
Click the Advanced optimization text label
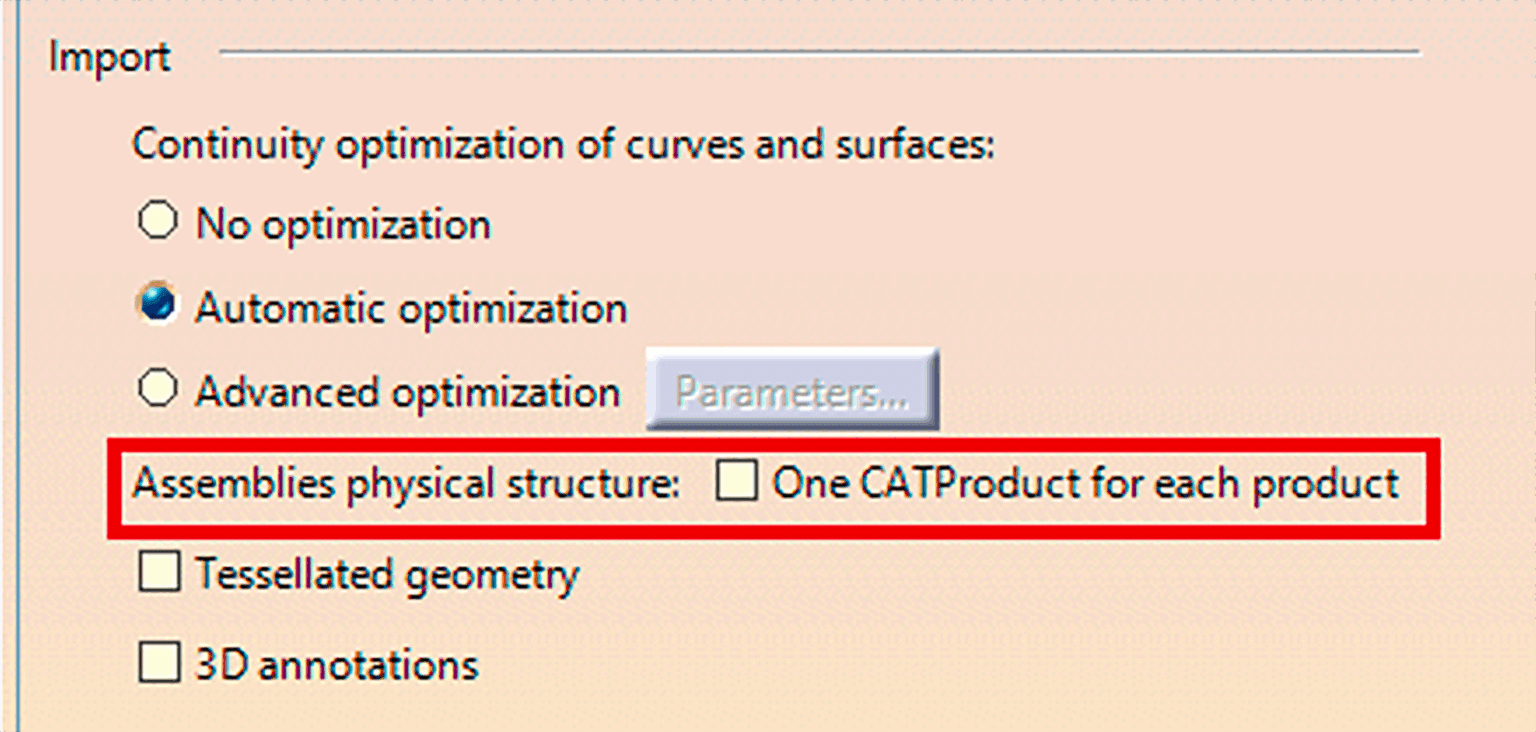tap(408, 390)
